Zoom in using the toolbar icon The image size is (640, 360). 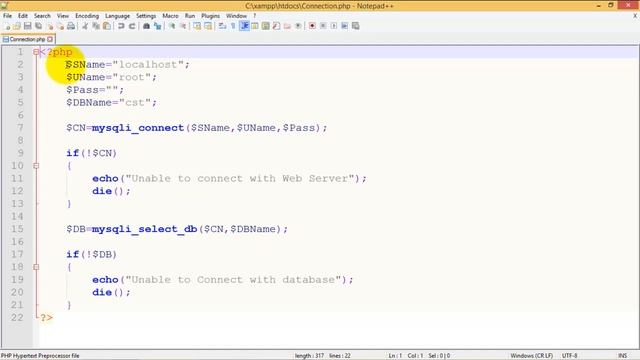coord(172,26)
